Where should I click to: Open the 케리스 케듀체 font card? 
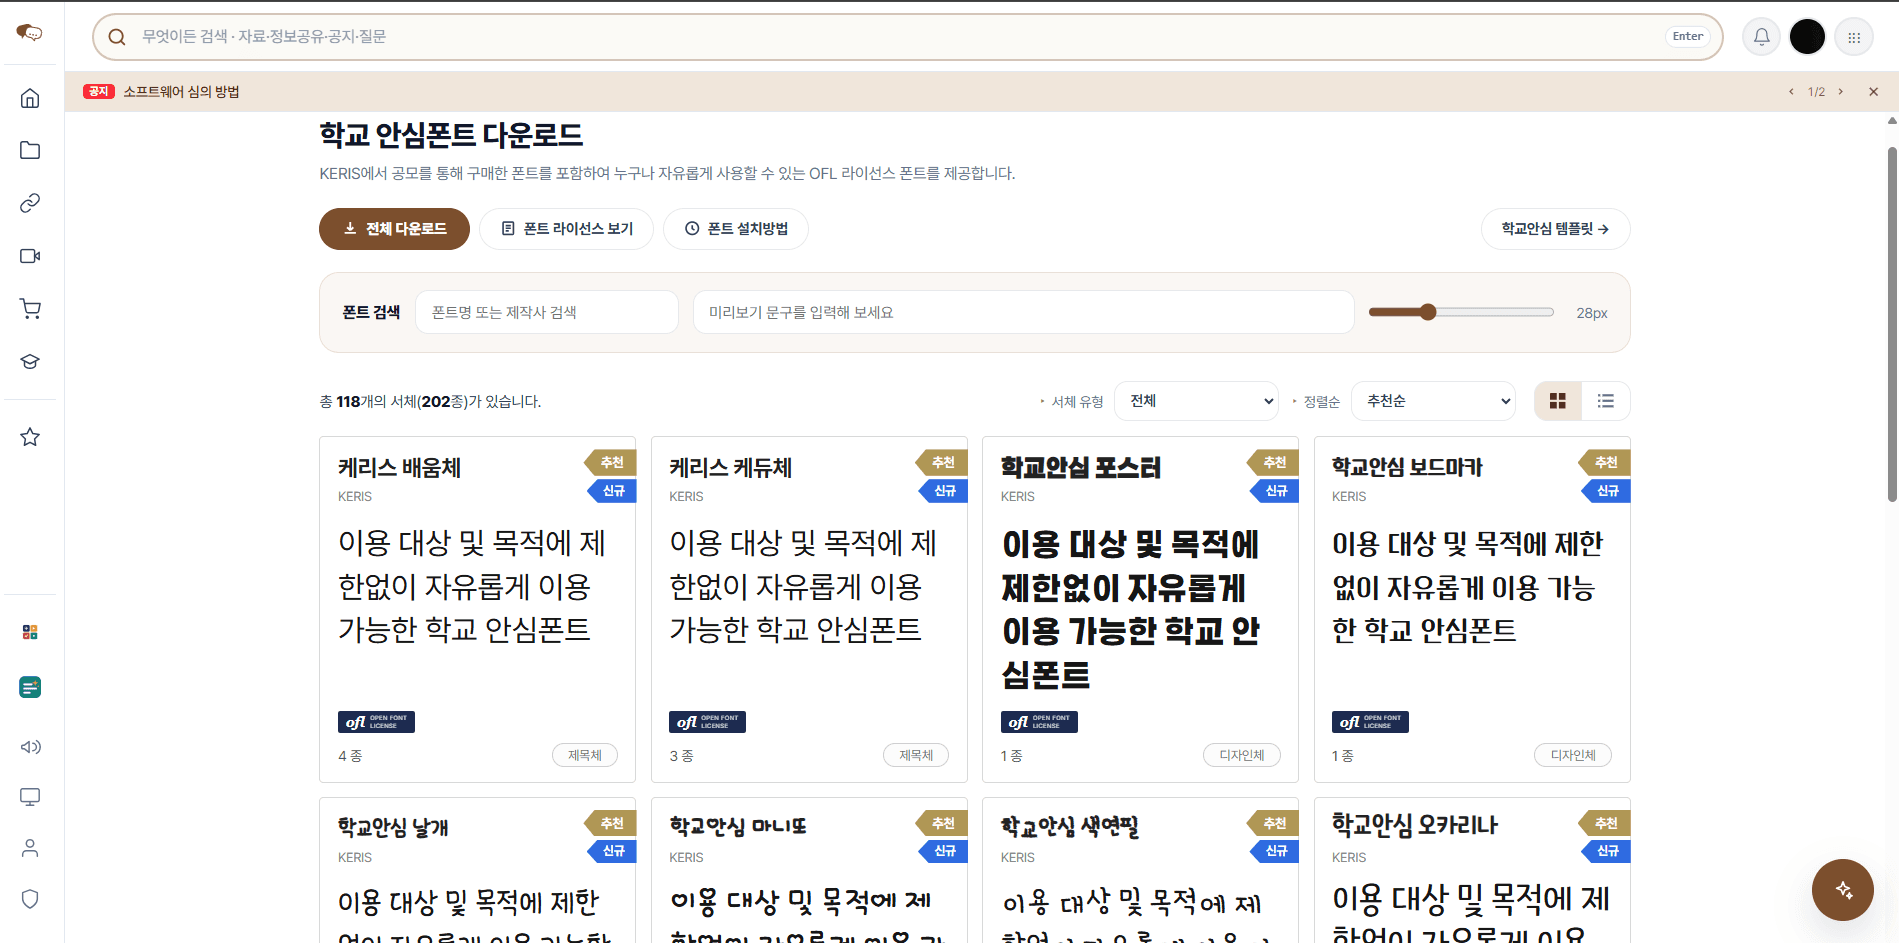pos(809,609)
